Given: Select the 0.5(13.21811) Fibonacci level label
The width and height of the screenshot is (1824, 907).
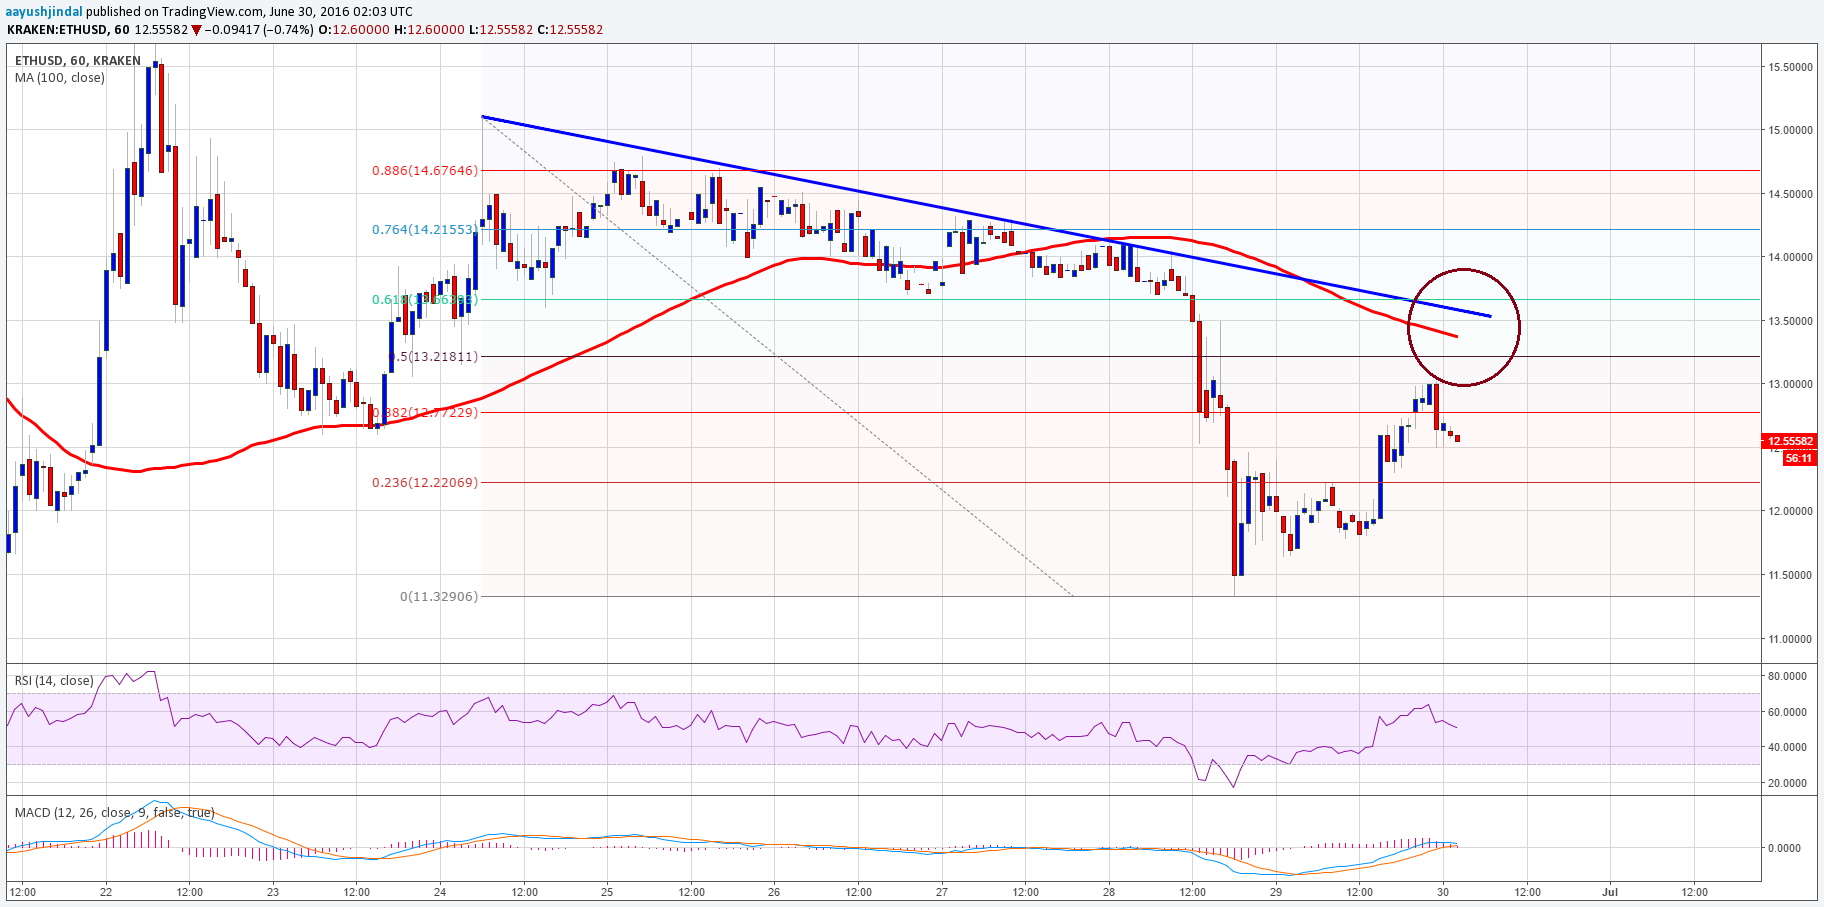Looking at the screenshot, I should pyautogui.click(x=434, y=357).
